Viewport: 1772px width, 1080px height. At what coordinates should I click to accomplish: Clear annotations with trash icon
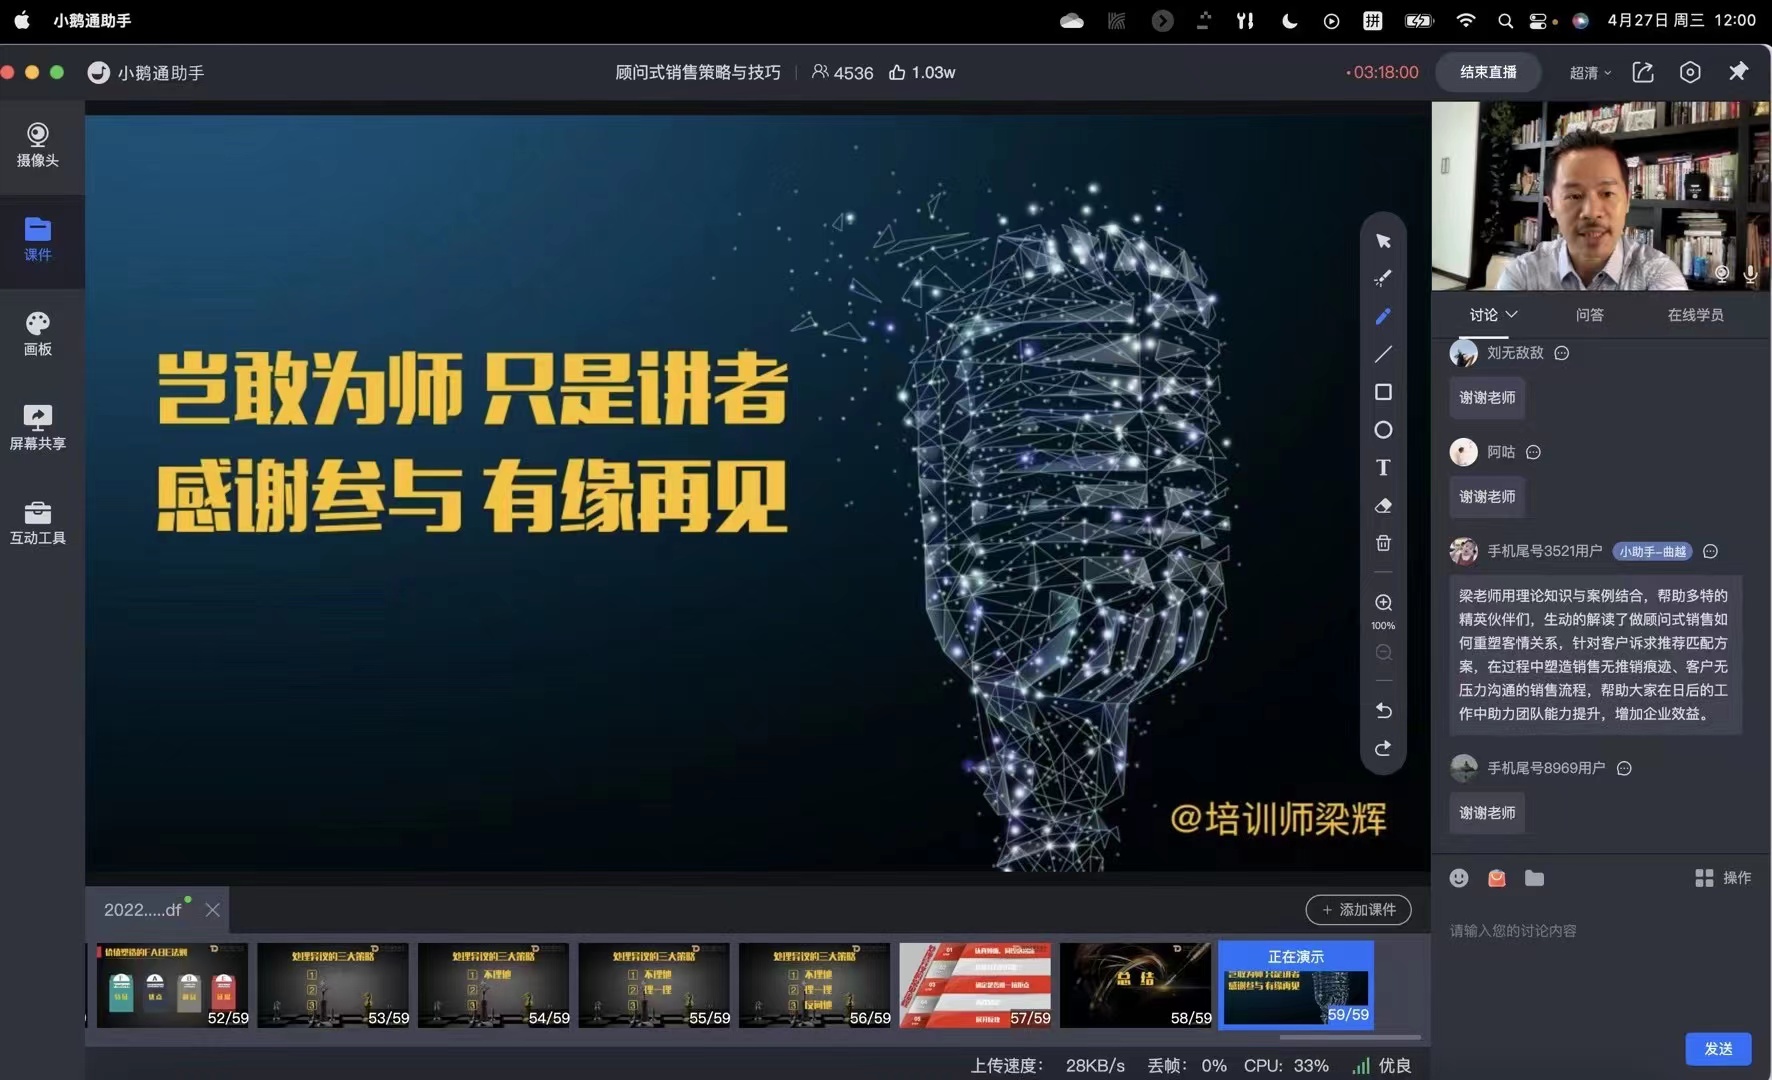[1383, 543]
